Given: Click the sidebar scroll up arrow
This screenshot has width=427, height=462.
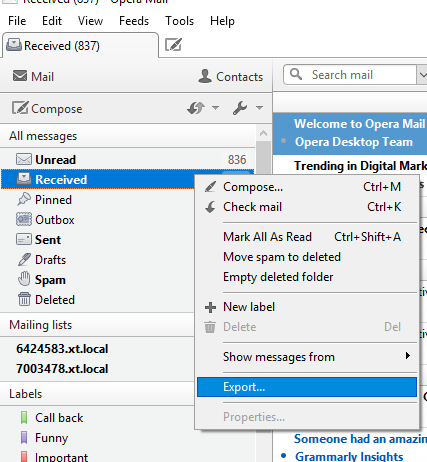Looking at the screenshot, I should tap(263, 134).
